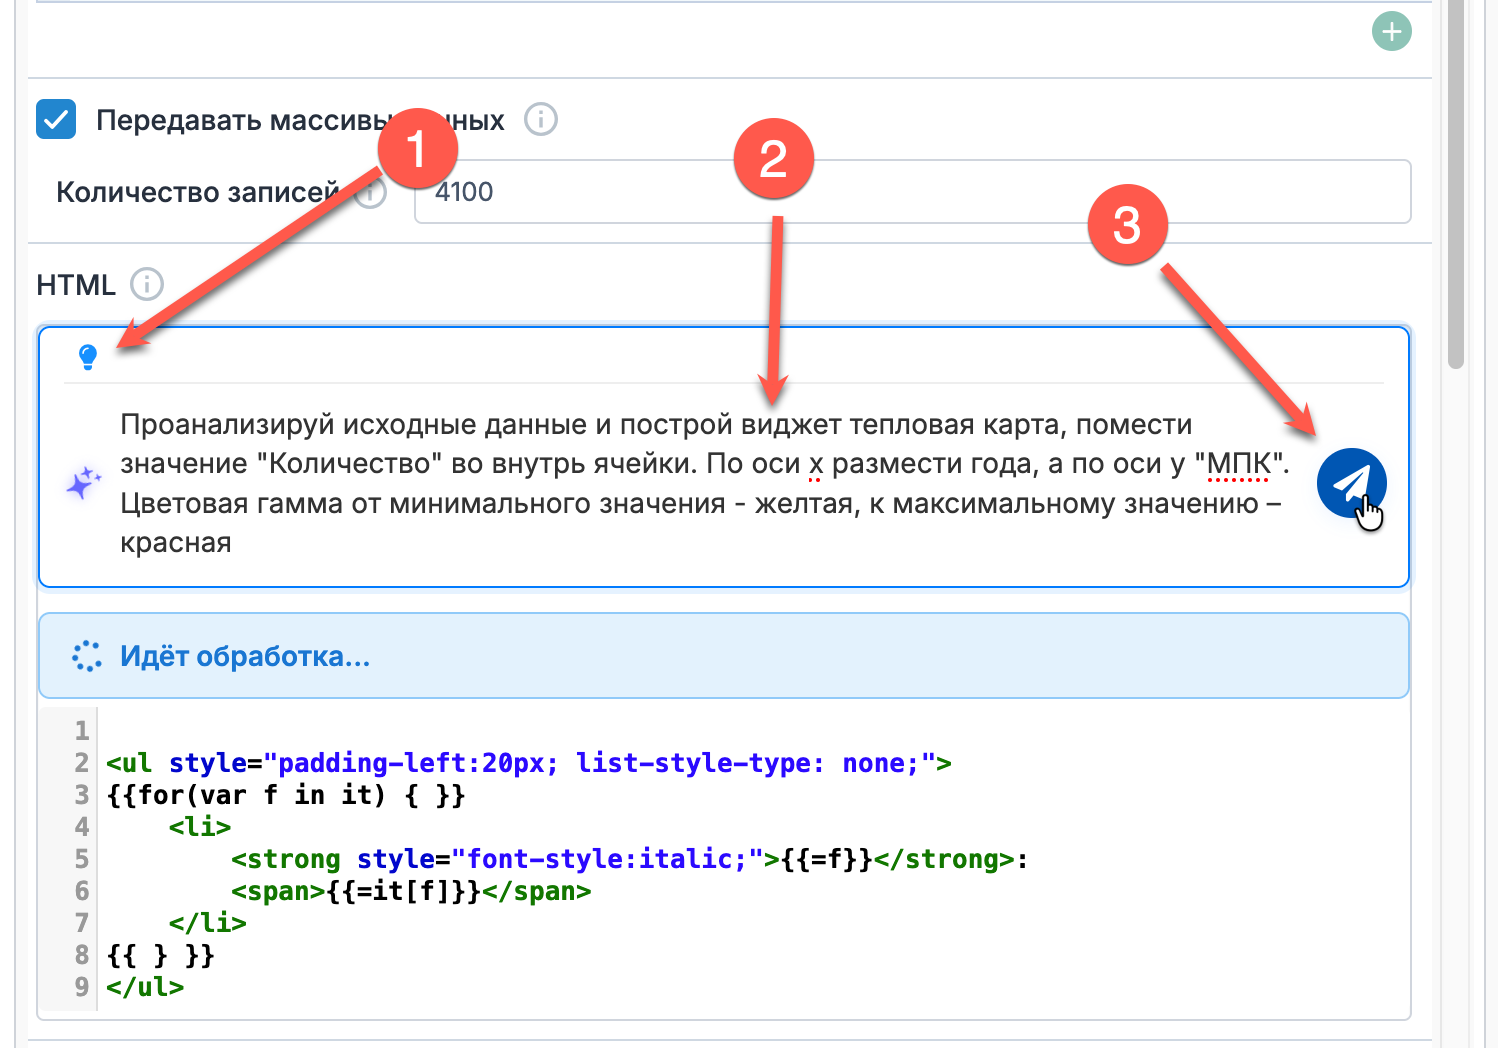
Task: Send the prompt with paper plane button
Action: pos(1350,483)
